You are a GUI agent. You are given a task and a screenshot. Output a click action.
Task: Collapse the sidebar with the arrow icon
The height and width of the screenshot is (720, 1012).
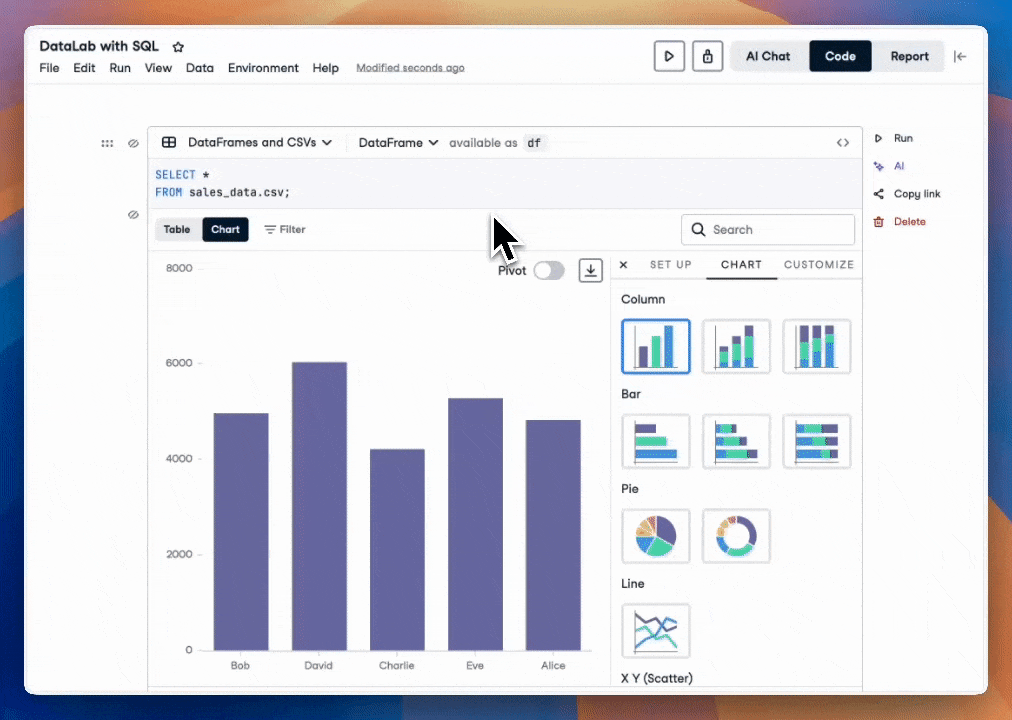tap(960, 57)
